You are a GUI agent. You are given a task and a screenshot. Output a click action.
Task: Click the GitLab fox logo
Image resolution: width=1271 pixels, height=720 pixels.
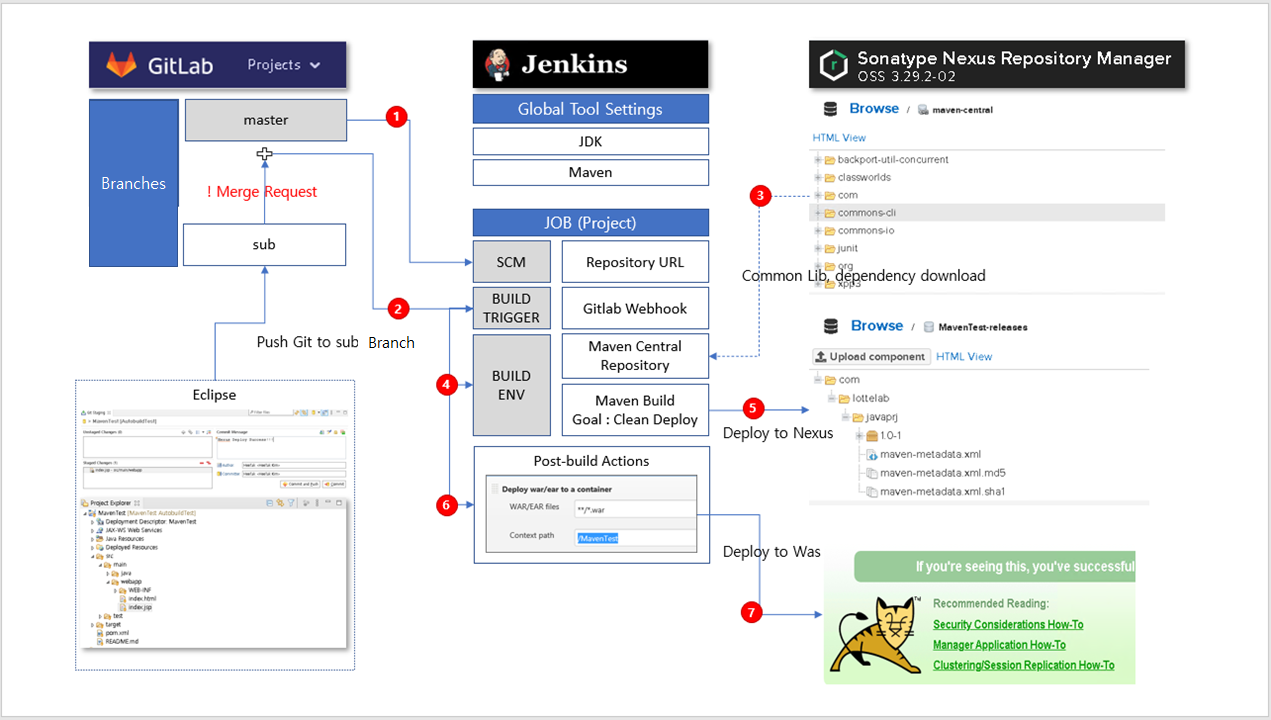coord(121,65)
